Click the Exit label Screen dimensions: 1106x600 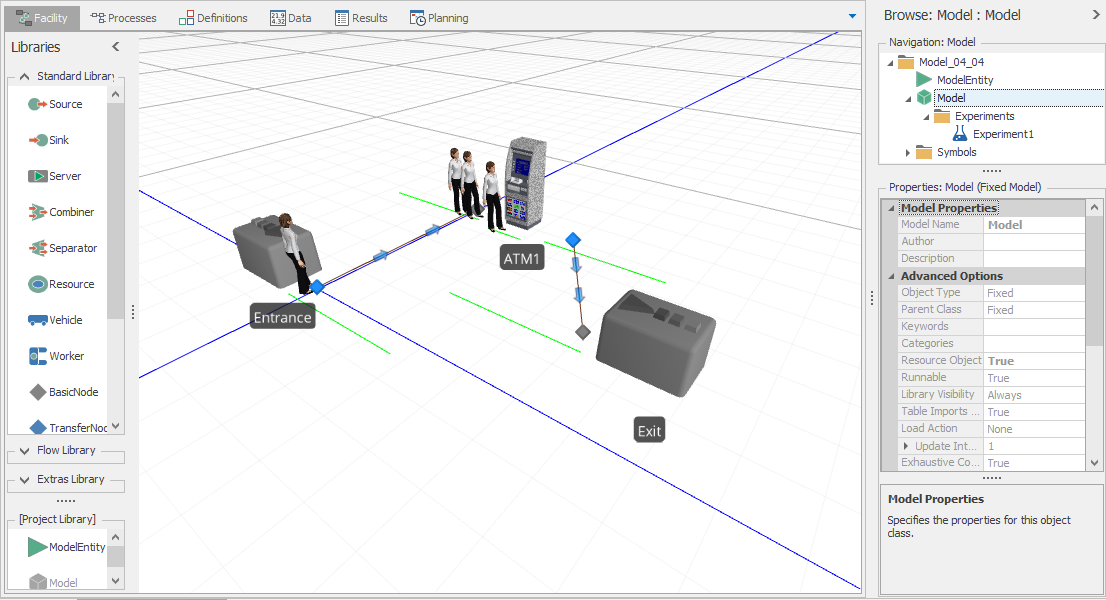click(x=650, y=431)
